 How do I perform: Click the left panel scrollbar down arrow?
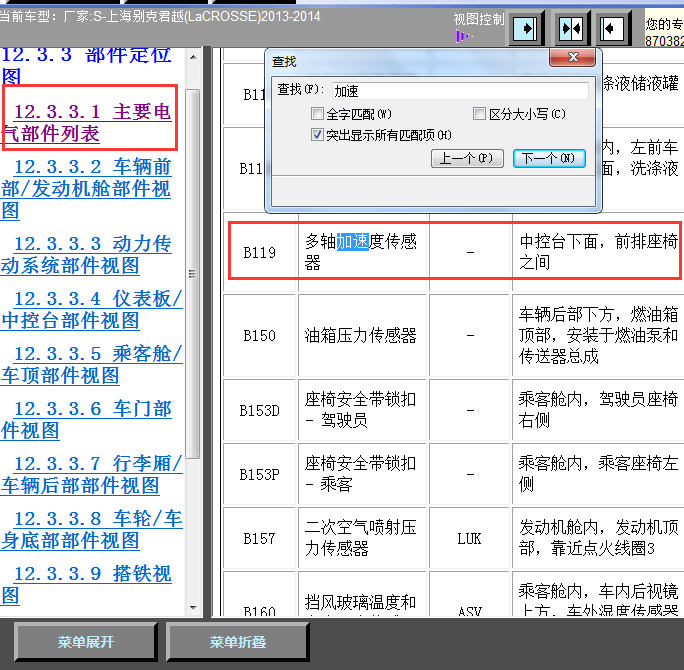[x=193, y=607]
